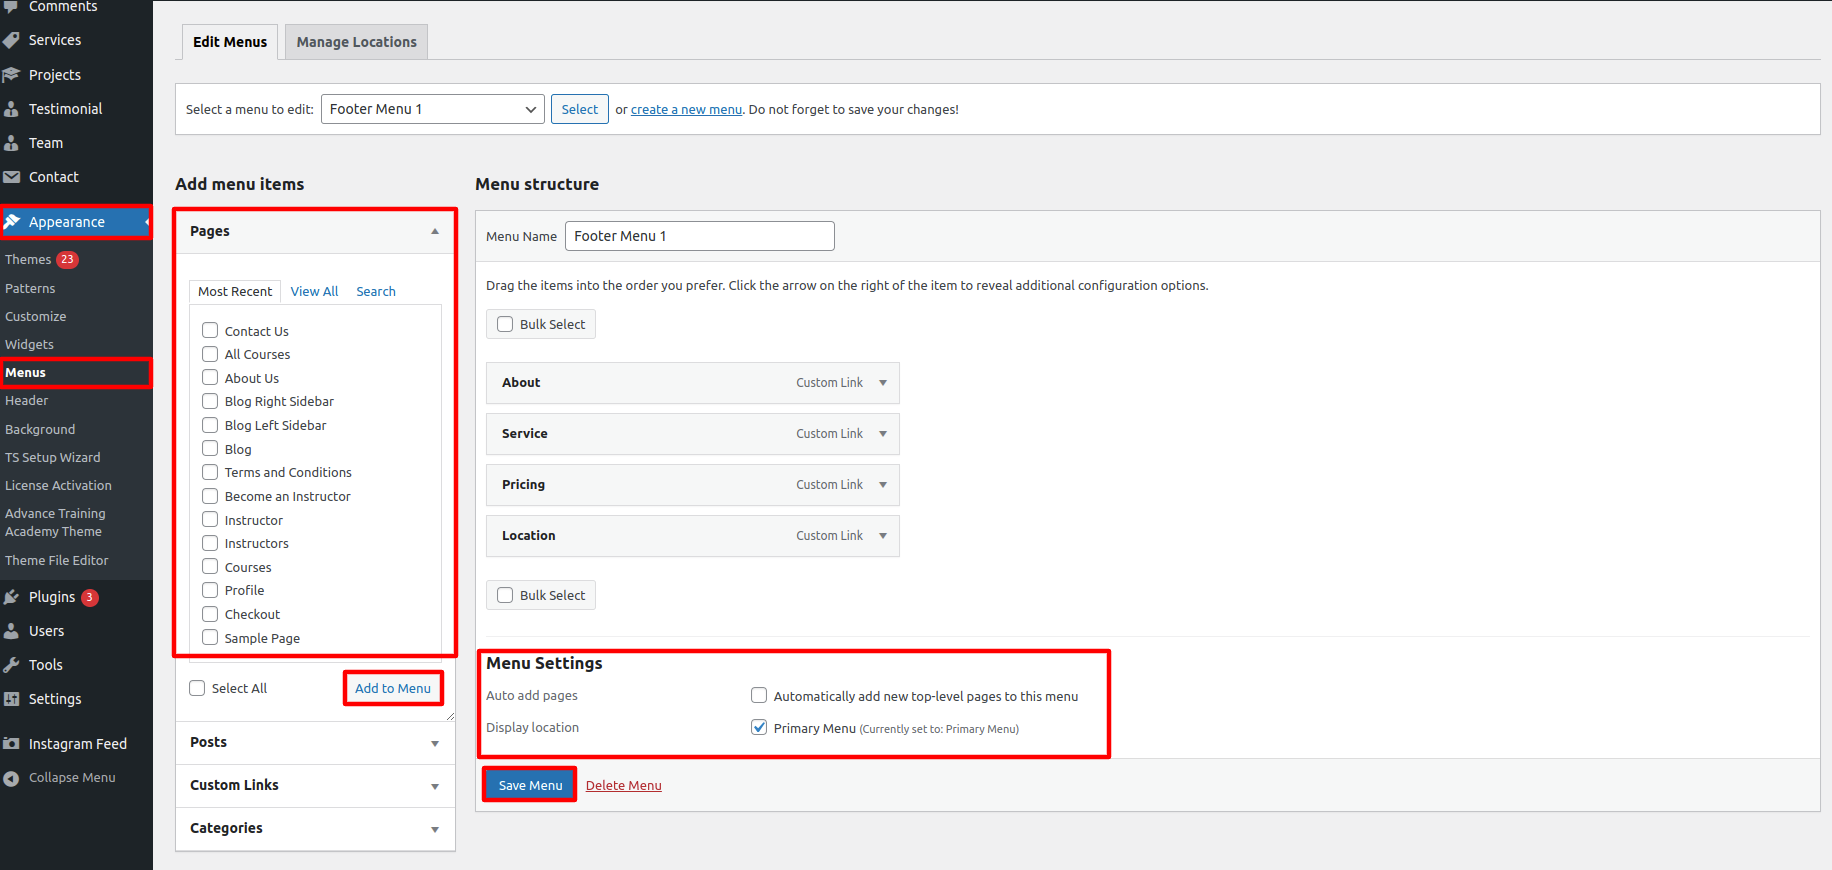Expand the Custom Links panel

(434, 786)
